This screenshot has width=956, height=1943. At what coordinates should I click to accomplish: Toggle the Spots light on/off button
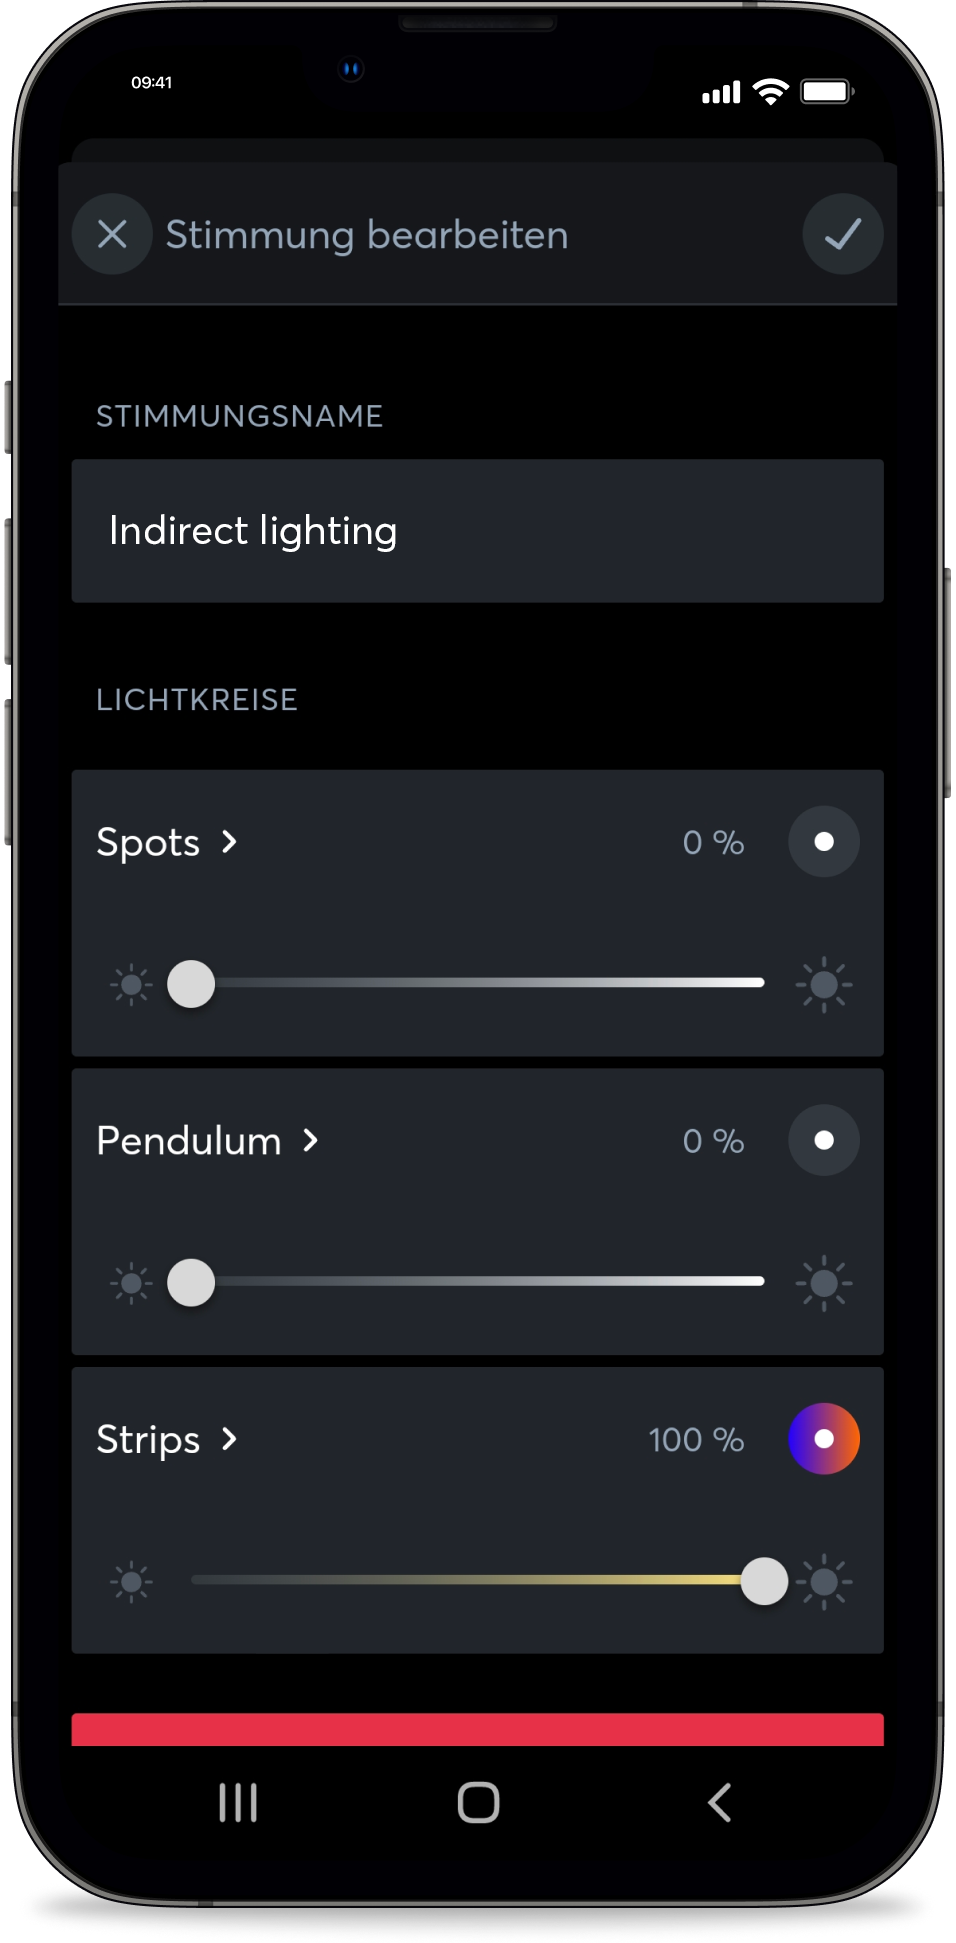click(823, 842)
